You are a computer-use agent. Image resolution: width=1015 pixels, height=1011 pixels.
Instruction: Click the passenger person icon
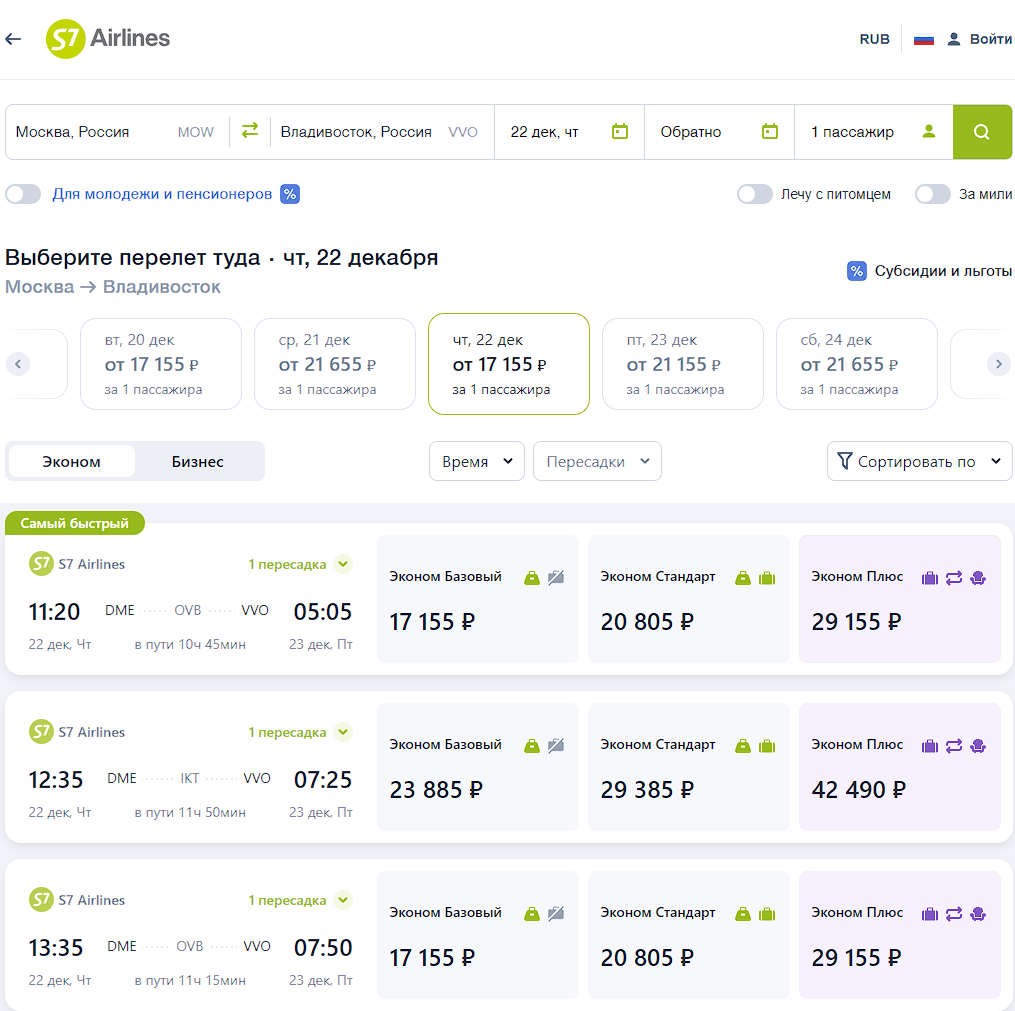(929, 131)
